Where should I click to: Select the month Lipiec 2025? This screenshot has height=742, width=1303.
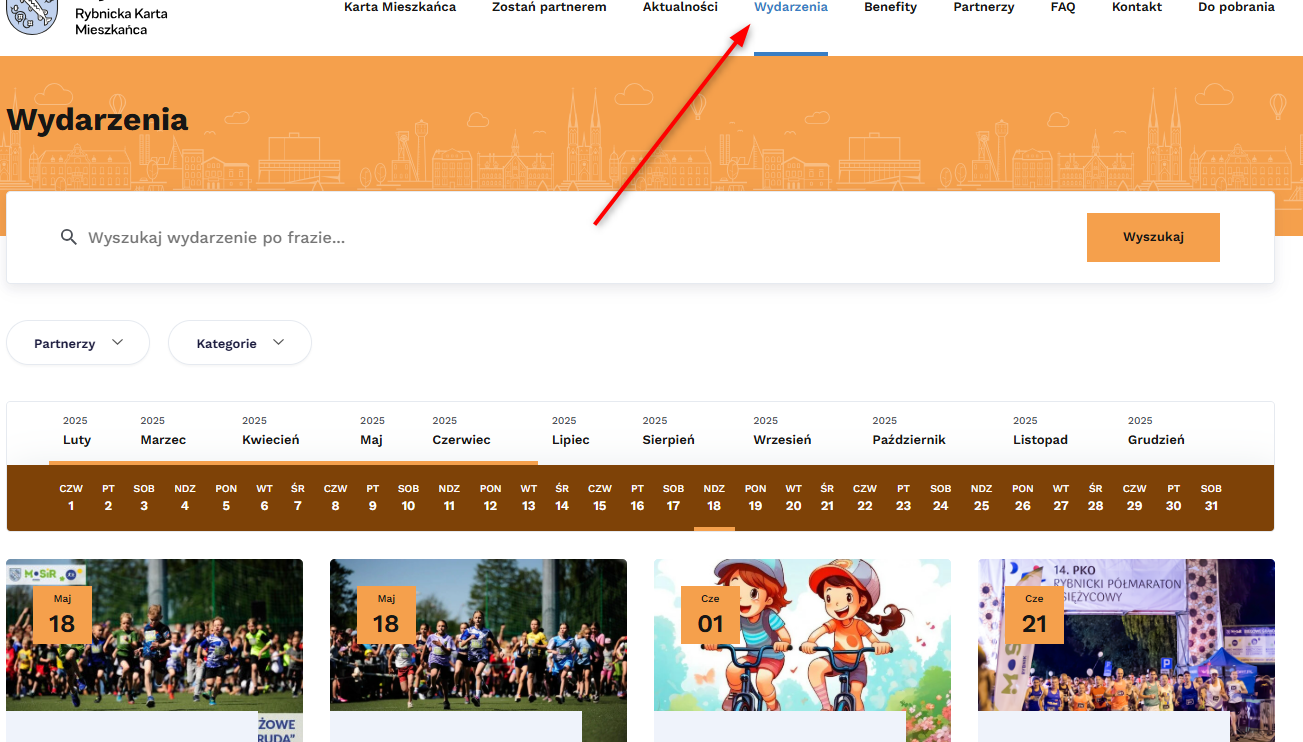pos(571,431)
